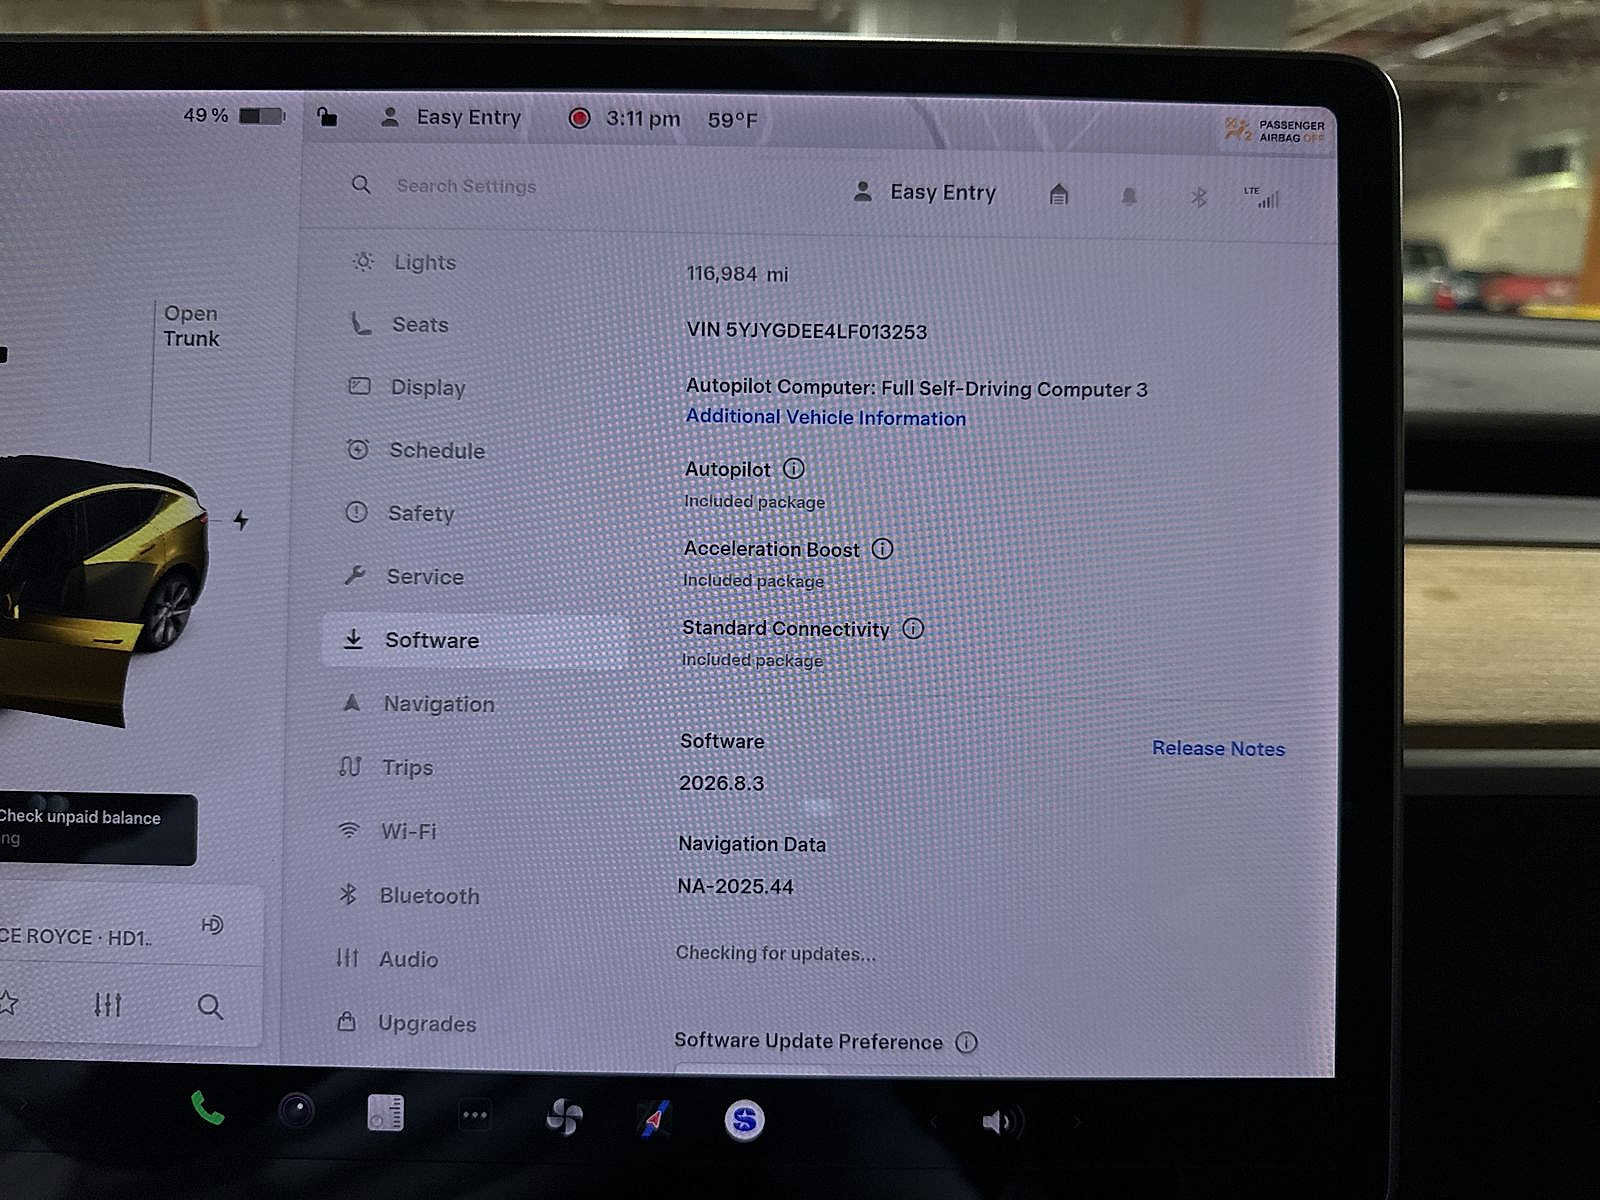Click the Search Settings field
This screenshot has width=1600, height=1200.
pyautogui.click(x=466, y=186)
